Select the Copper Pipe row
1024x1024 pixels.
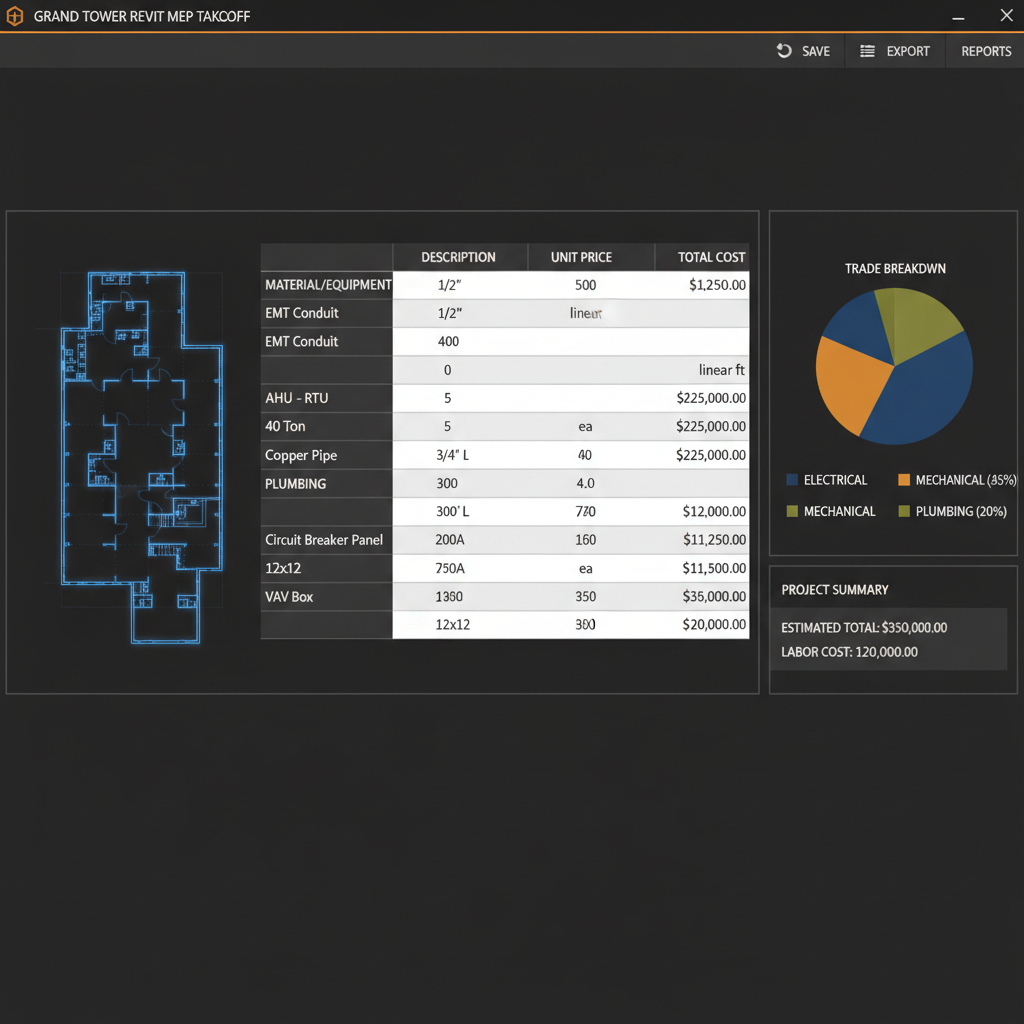(505, 455)
